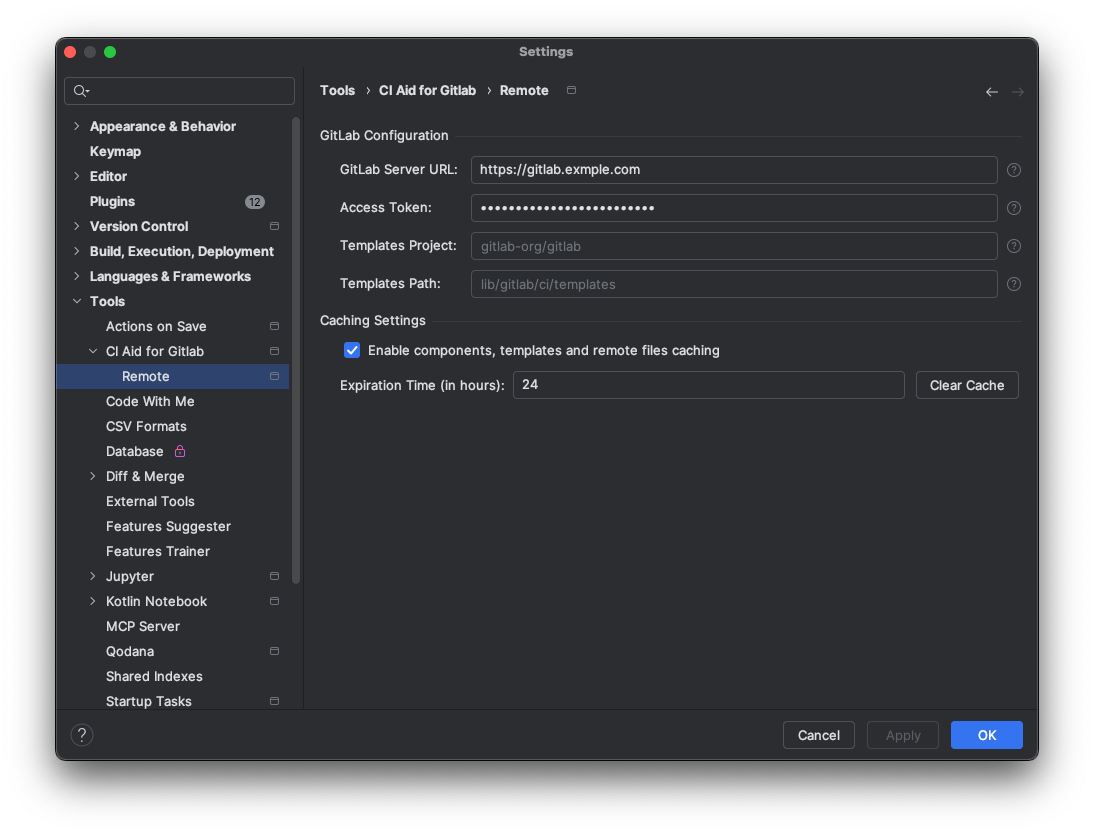The width and height of the screenshot is (1094, 834).
Task: Click the Templates Project field
Action: pos(734,246)
